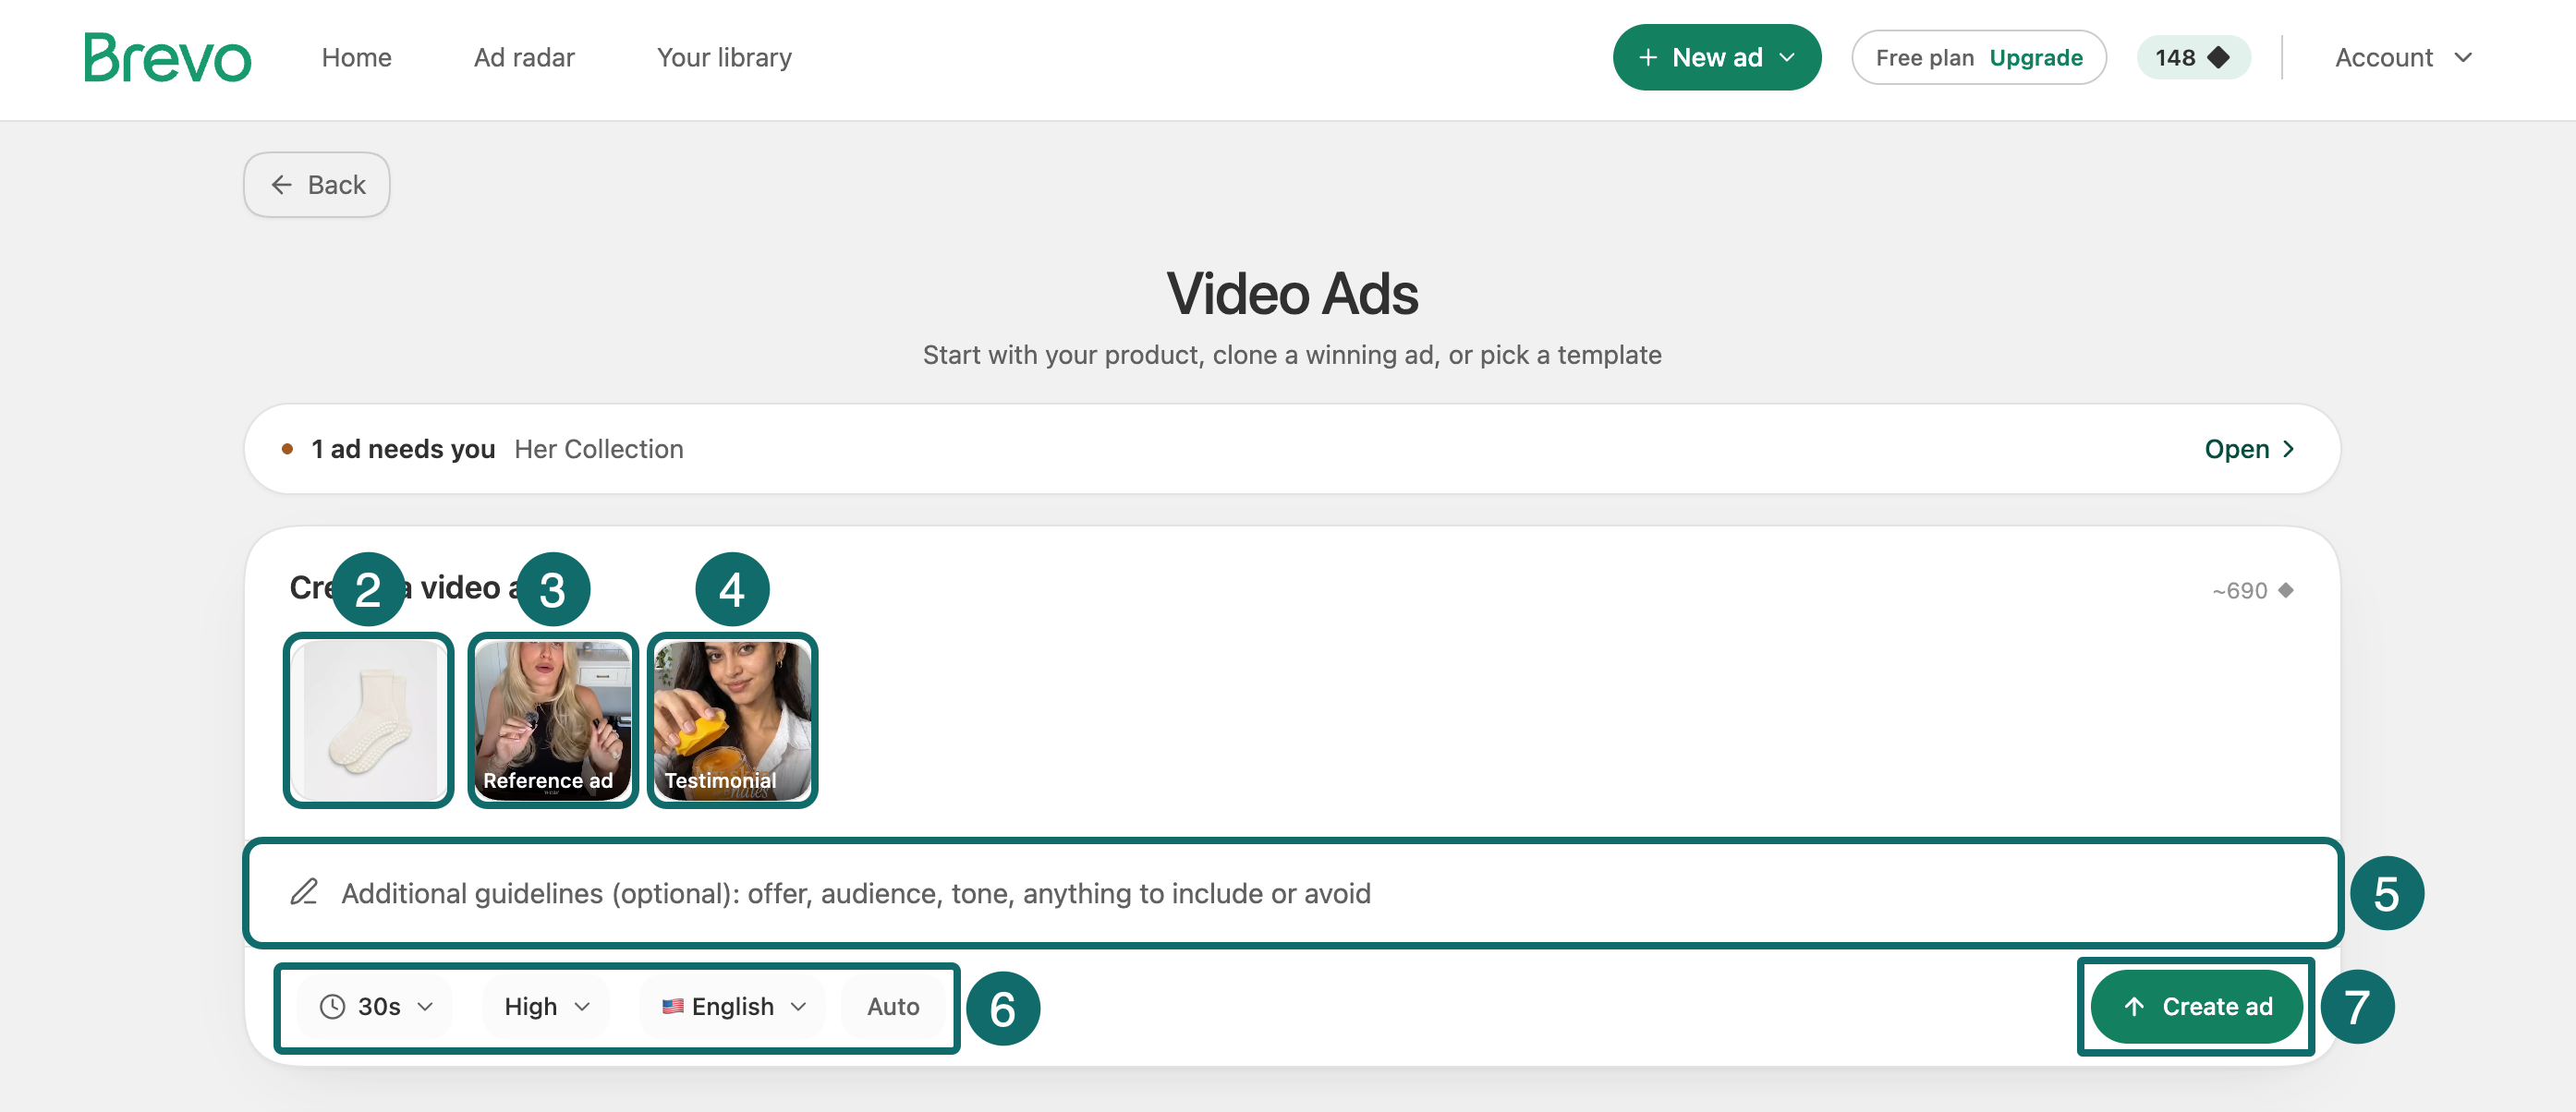Go Back to the previous page
Image resolution: width=2576 pixels, height=1112 pixels.
316,184
